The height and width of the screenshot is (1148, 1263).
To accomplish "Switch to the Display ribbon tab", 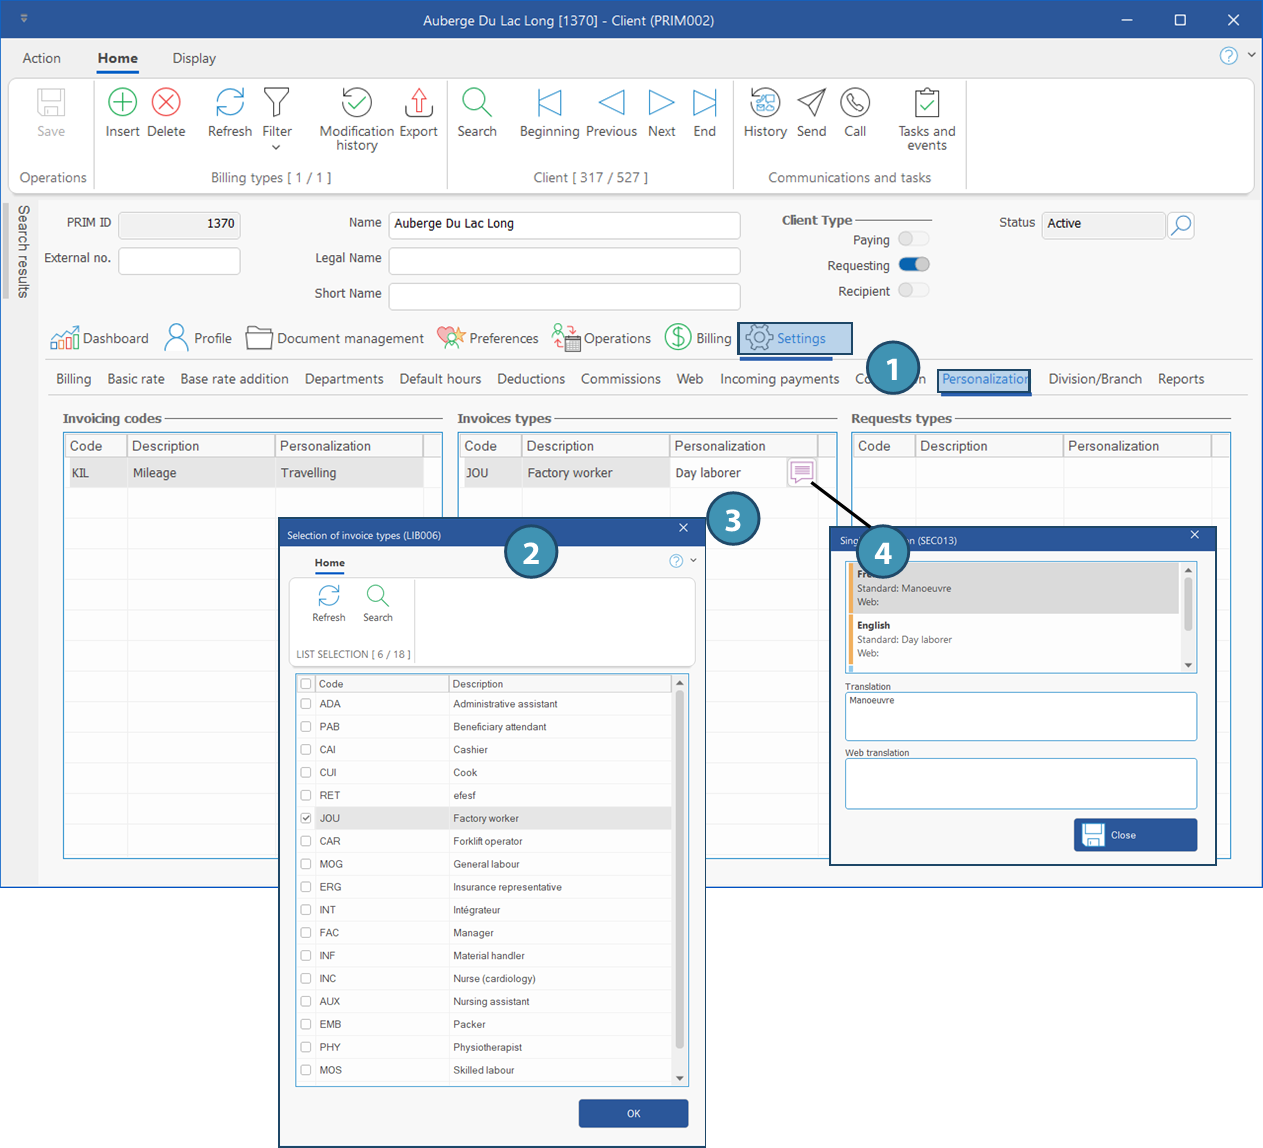I will tap(194, 58).
